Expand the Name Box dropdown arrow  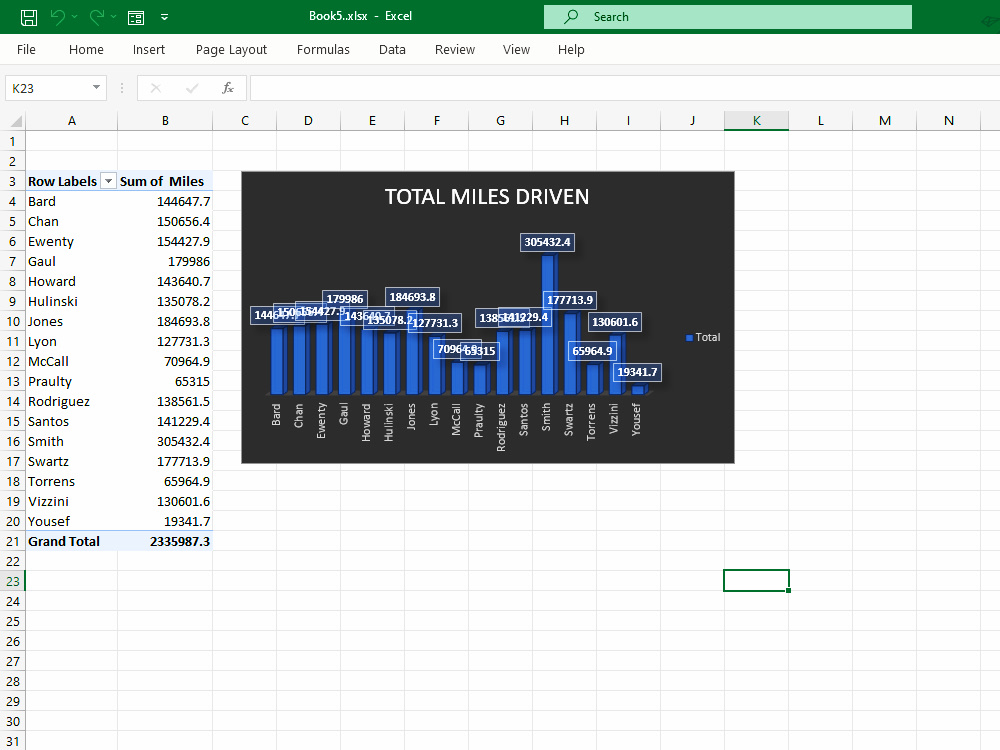click(x=96, y=87)
